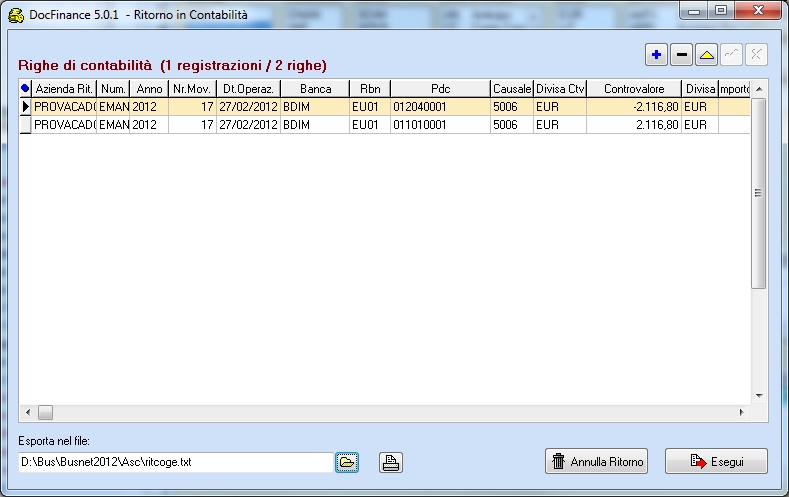The width and height of the screenshot is (789, 497).
Task: Click the horizontal scrollbar right arrow
Action: coord(741,412)
